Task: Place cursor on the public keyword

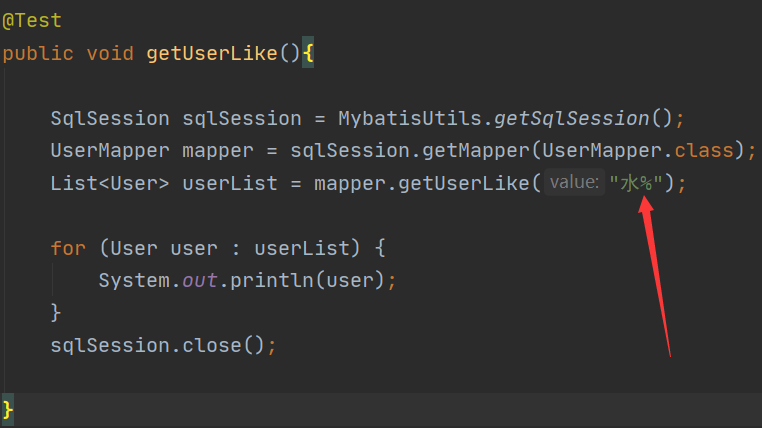Action: pos(37,53)
